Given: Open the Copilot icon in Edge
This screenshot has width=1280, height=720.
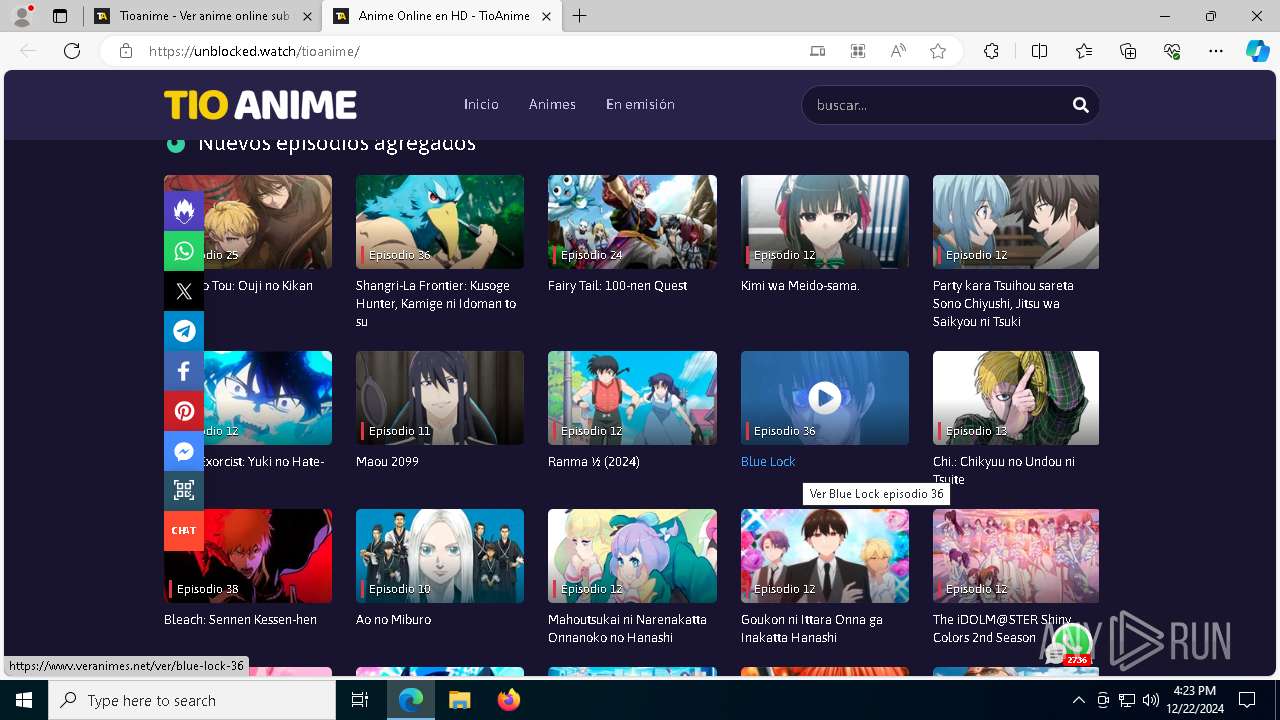Looking at the screenshot, I should click(1257, 51).
